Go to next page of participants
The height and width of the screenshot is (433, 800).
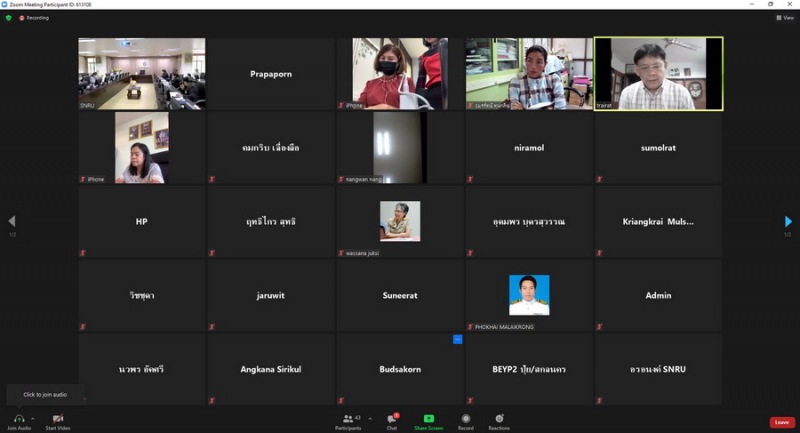point(788,221)
